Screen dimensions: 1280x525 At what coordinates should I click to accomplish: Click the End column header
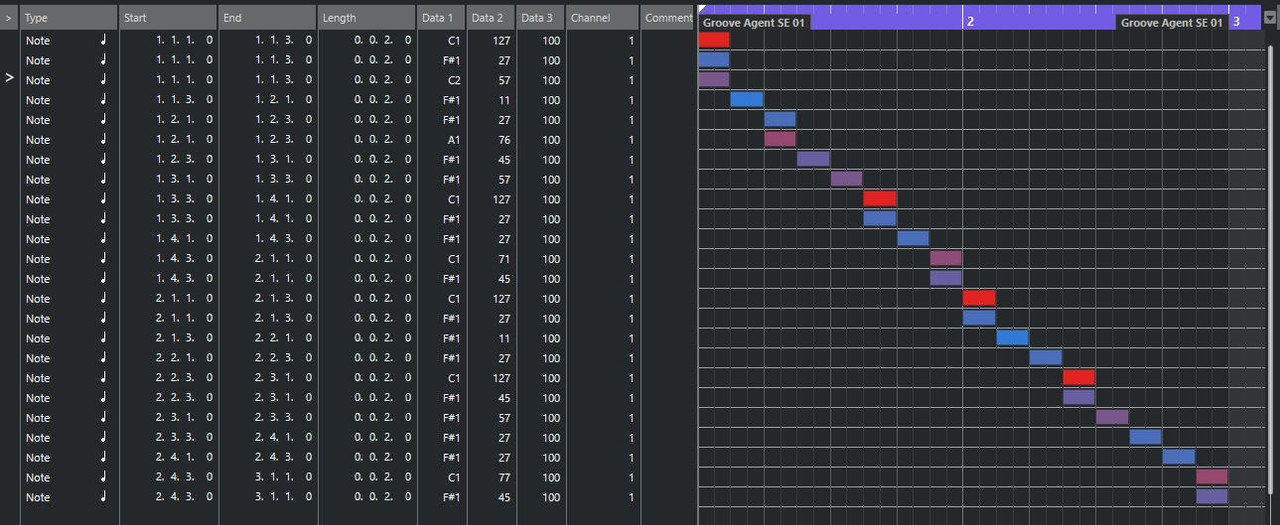point(267,18)
